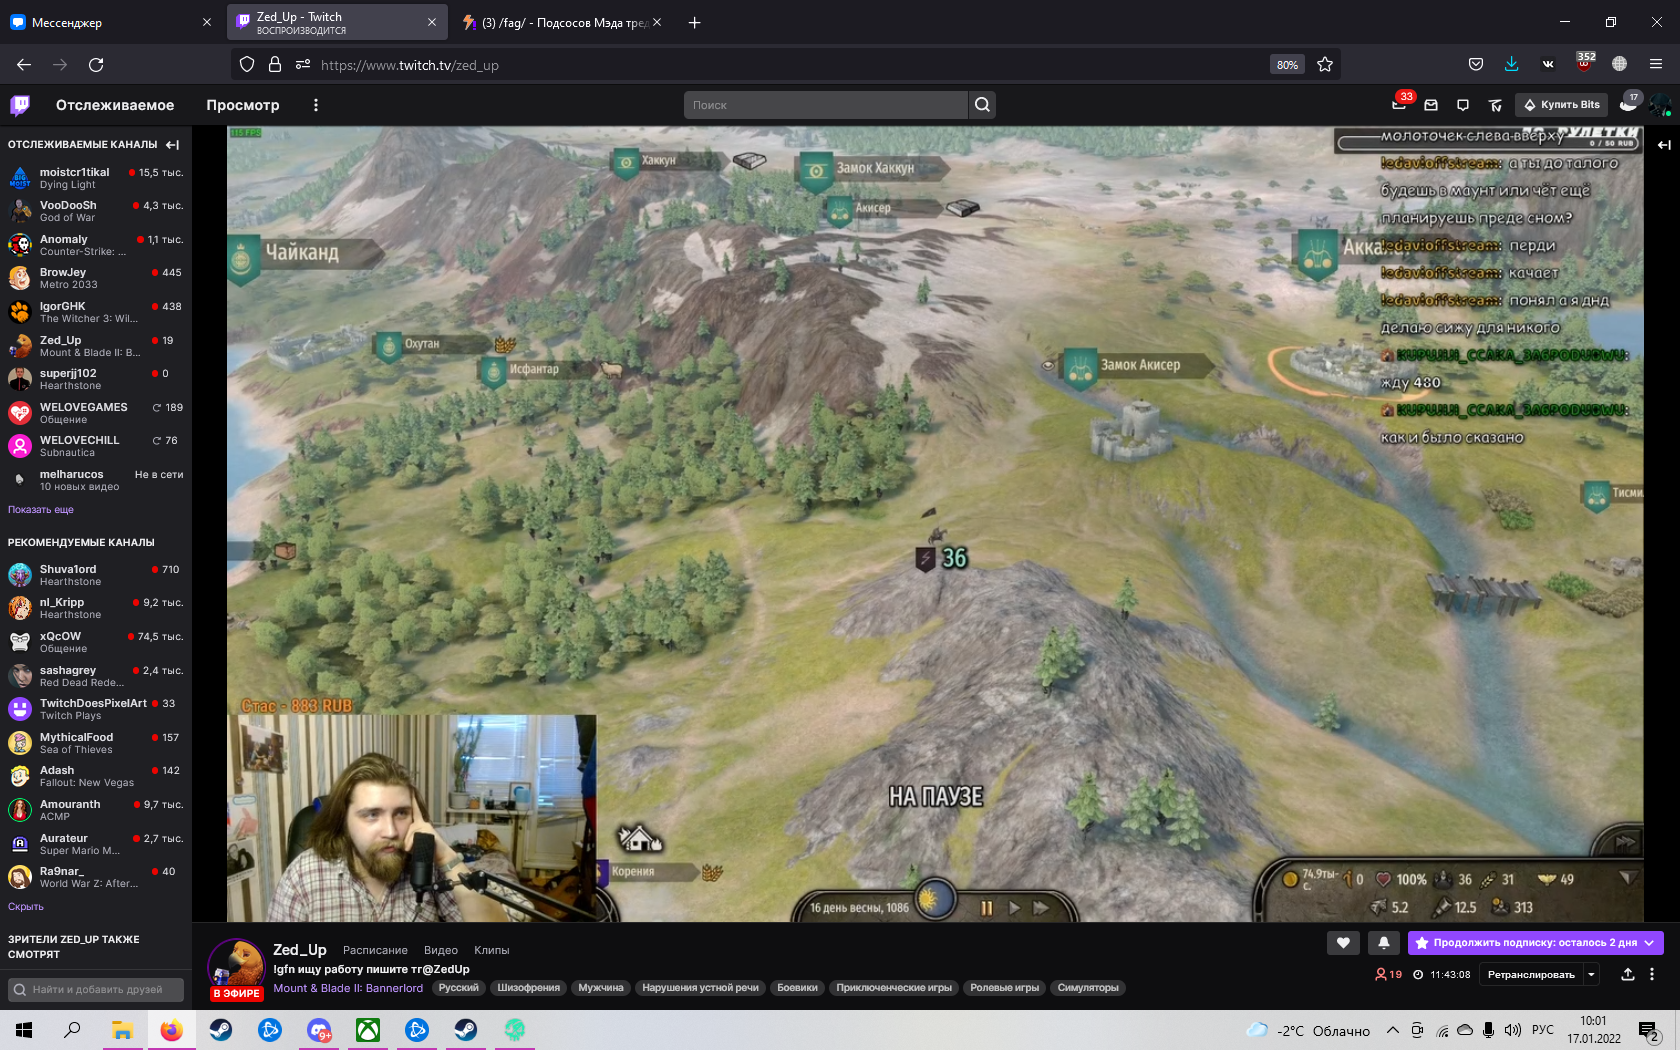Open Firefox downloads arrow icon
The width and height of the screenshot is (1680, 1050).
[x=1511, y=65]
